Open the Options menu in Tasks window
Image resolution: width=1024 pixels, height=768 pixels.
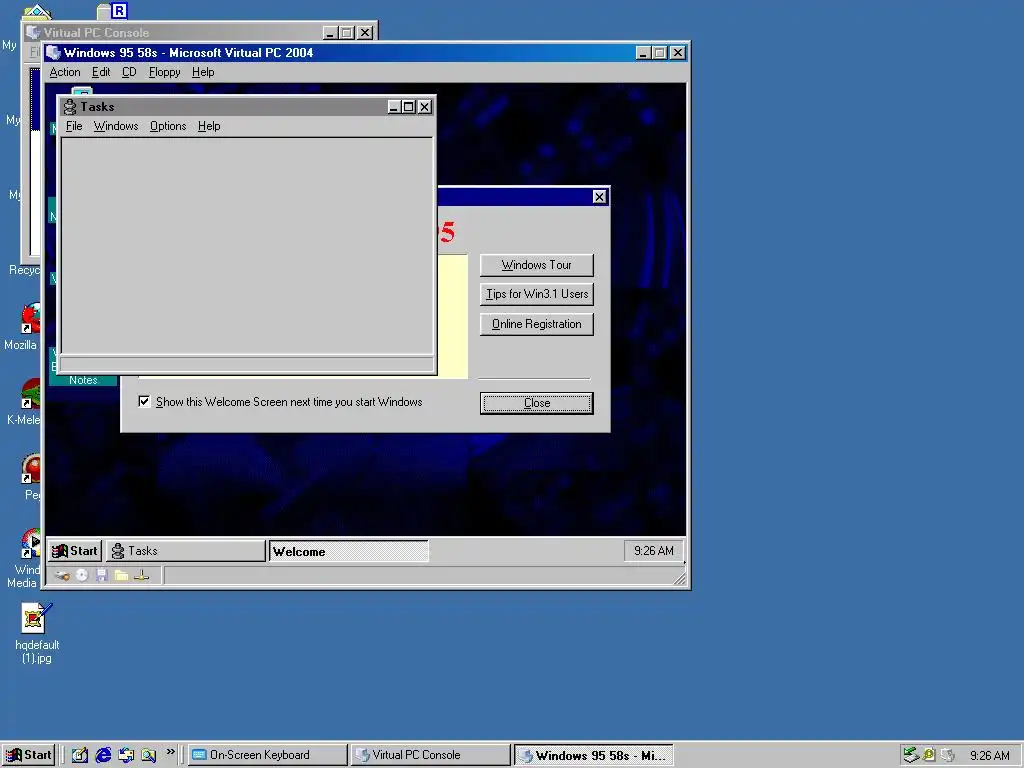(x=168, y=126)
